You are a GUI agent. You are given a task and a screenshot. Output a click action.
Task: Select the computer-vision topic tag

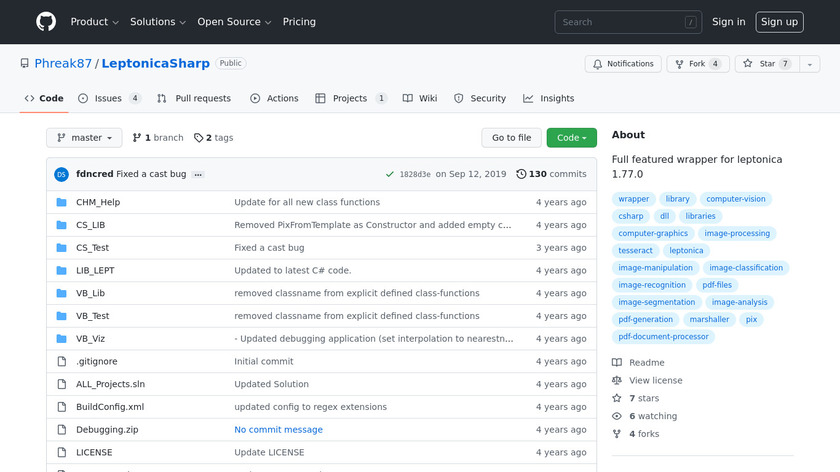pyautogui.click(x=736, y=199)
